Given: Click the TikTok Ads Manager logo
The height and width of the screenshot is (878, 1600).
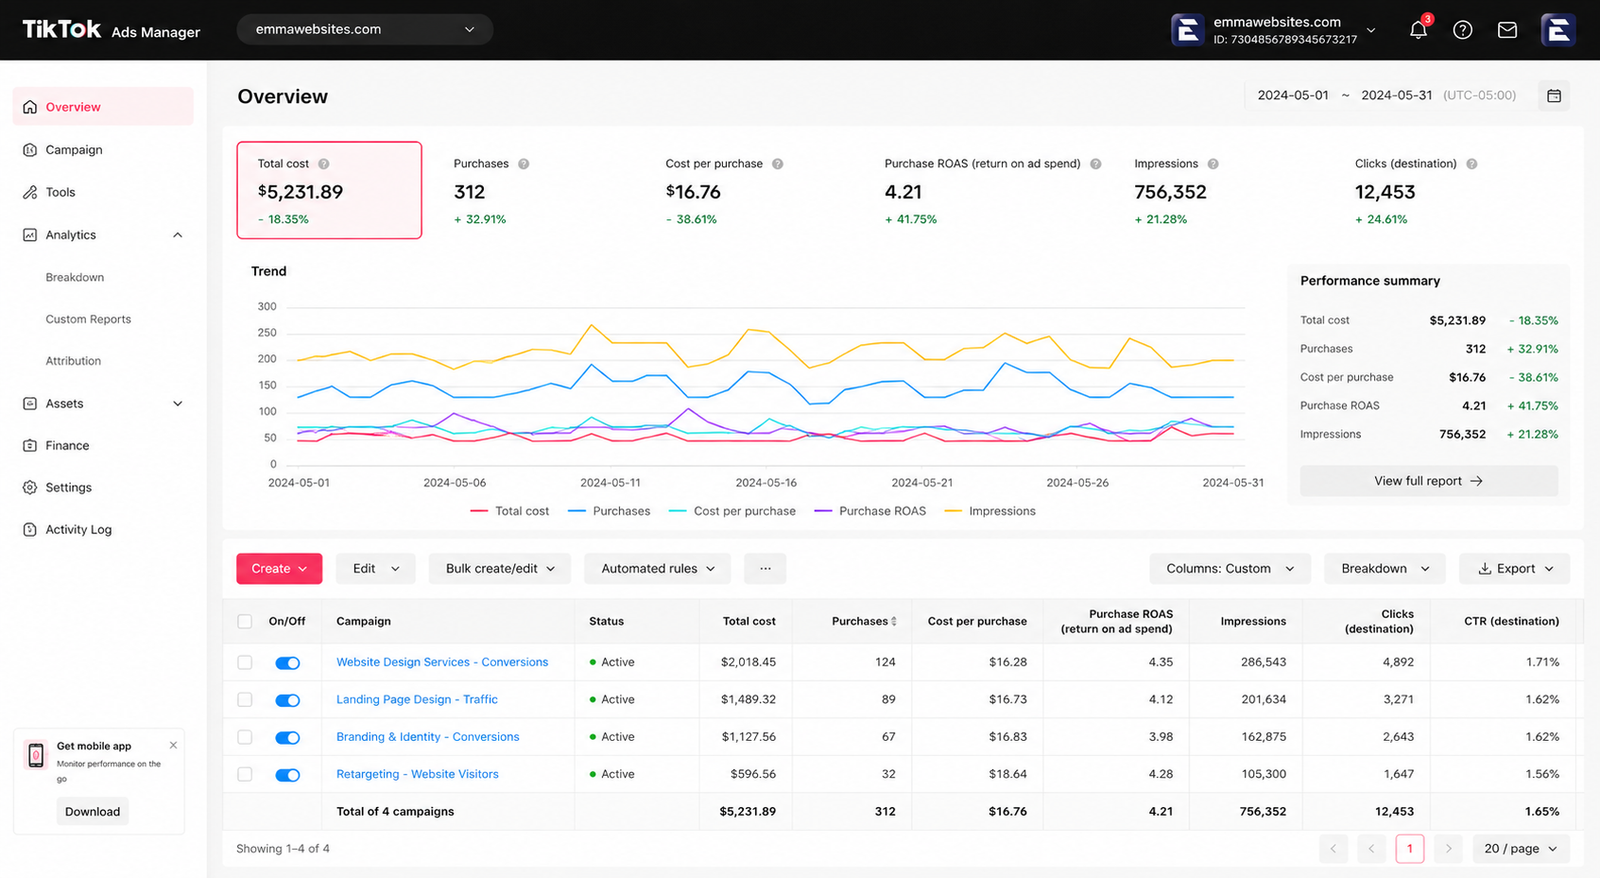Looking at the screenshot, I should (111, 30).
